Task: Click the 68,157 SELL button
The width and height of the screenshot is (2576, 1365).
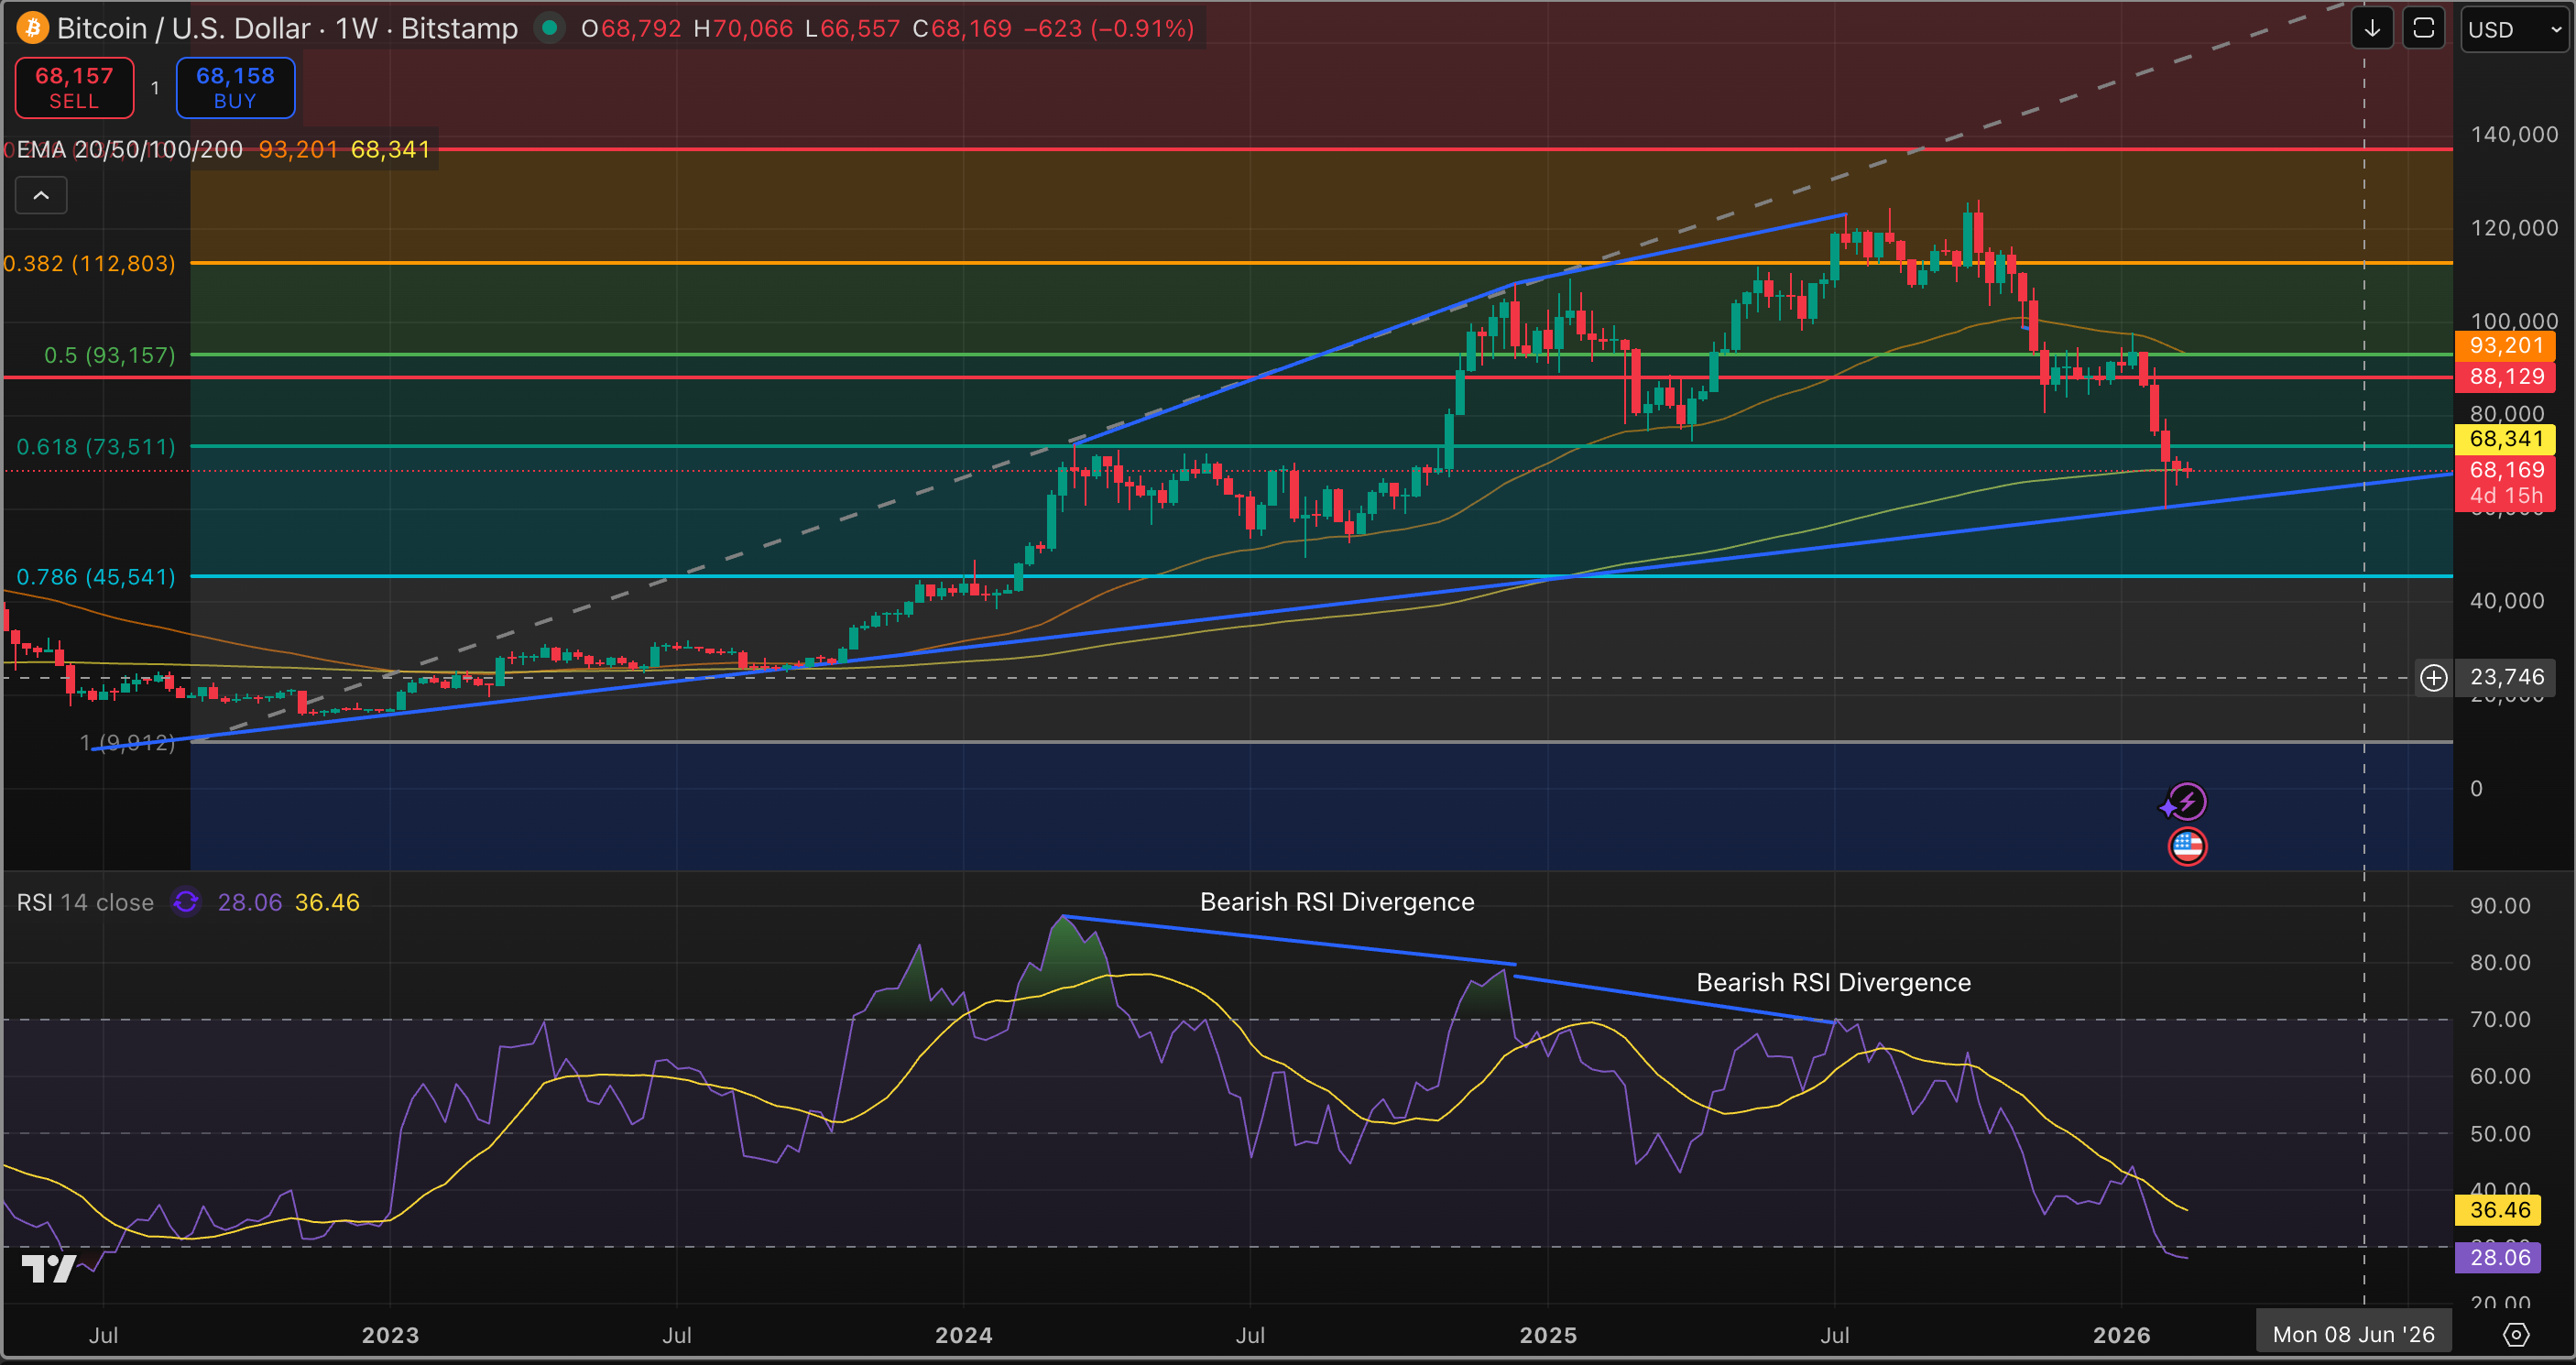Action: tap(74, 88)
